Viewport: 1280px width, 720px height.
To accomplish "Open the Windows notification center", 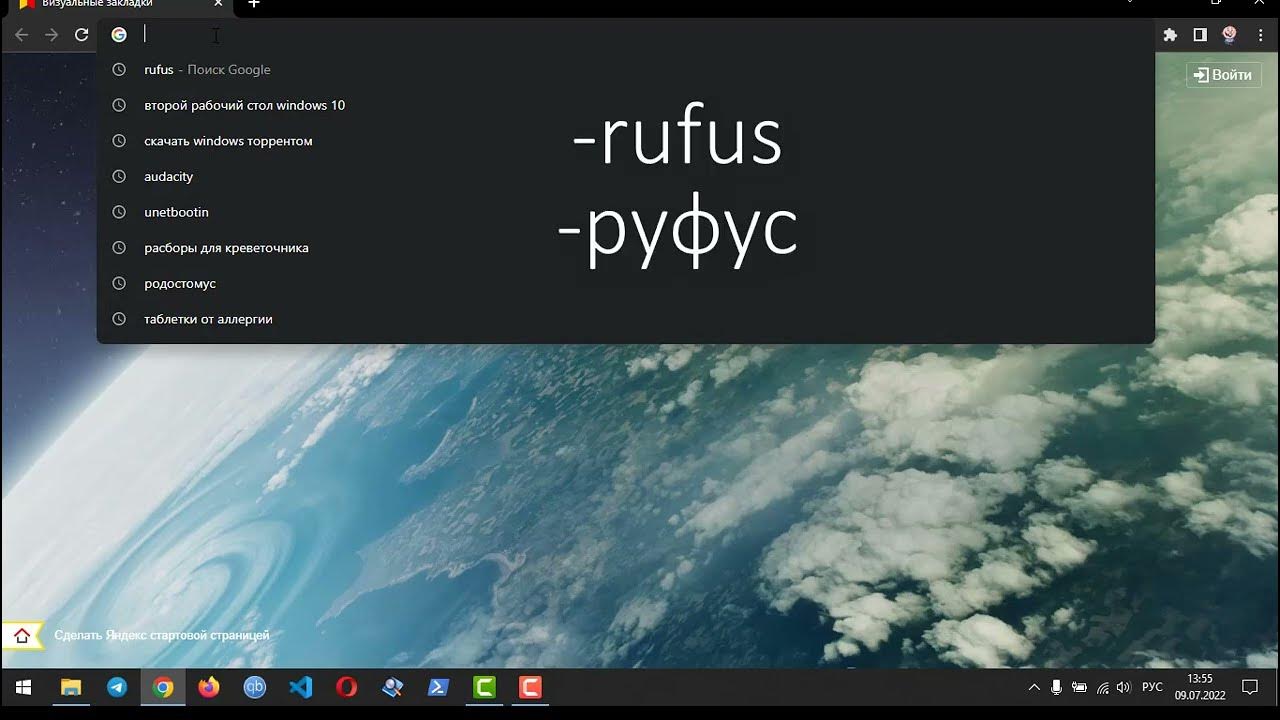I will 1250,688.
